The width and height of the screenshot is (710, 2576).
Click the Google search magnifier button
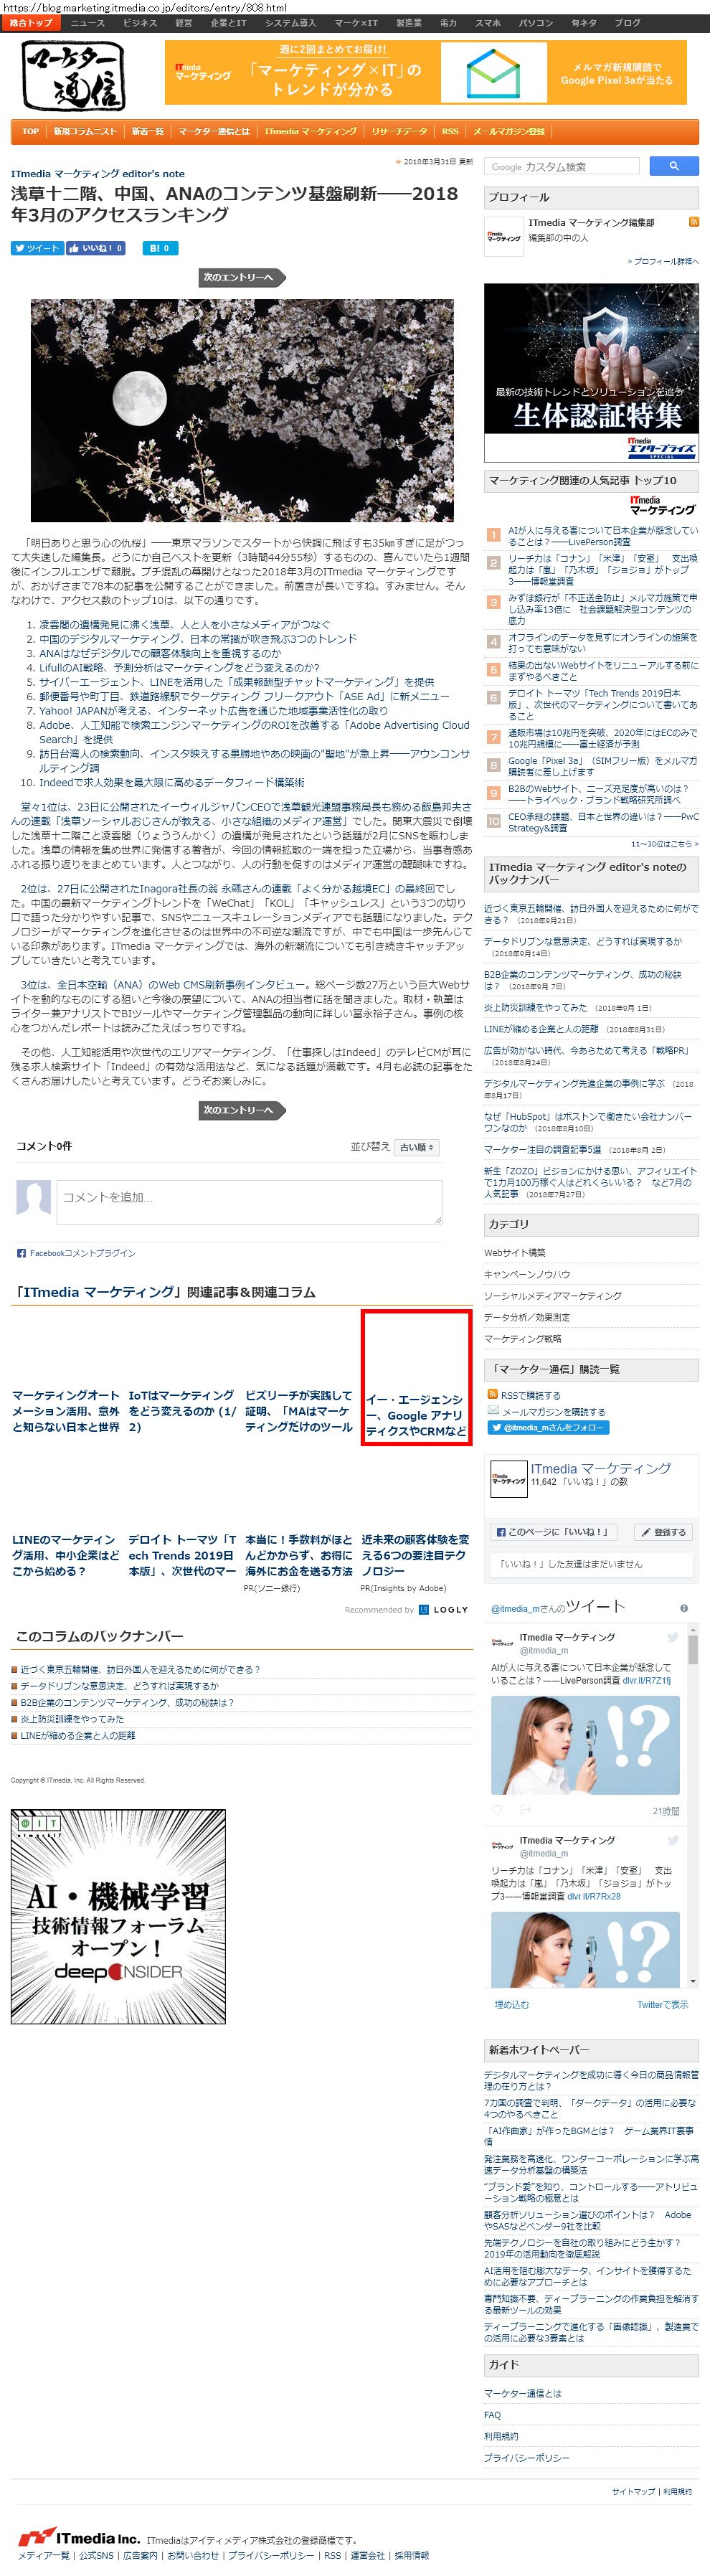674,166
